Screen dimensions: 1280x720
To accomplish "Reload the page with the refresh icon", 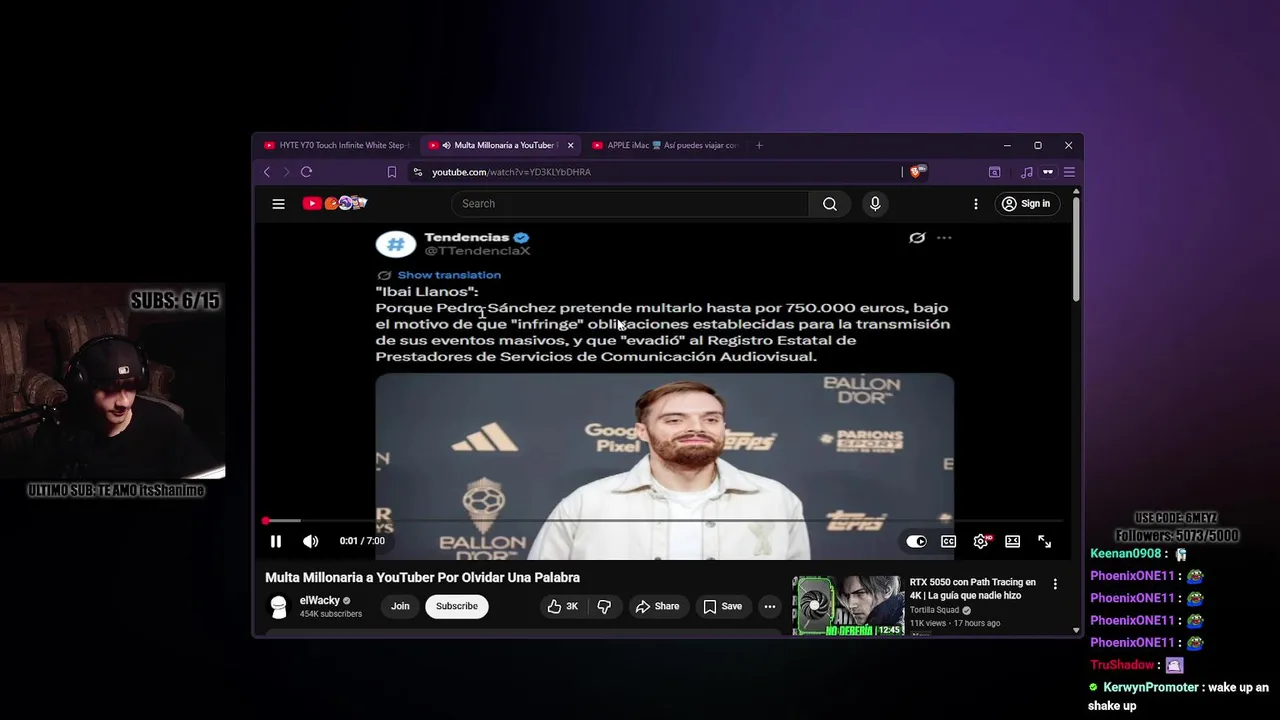I will [x=307, y=172].
